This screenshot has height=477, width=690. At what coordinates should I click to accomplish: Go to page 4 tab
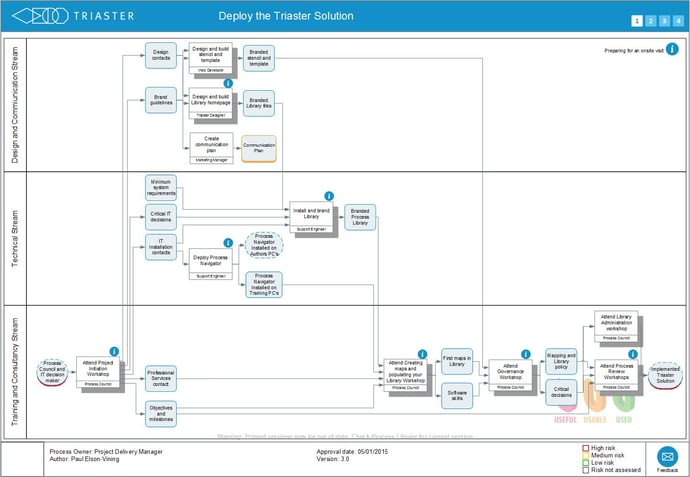coord(678,21)
